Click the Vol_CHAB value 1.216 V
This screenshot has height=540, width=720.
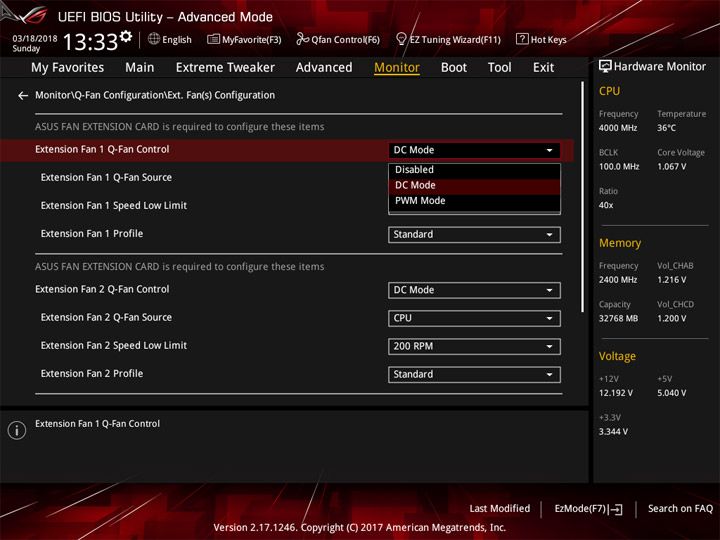pyautogui.click(x=672, y=280)
